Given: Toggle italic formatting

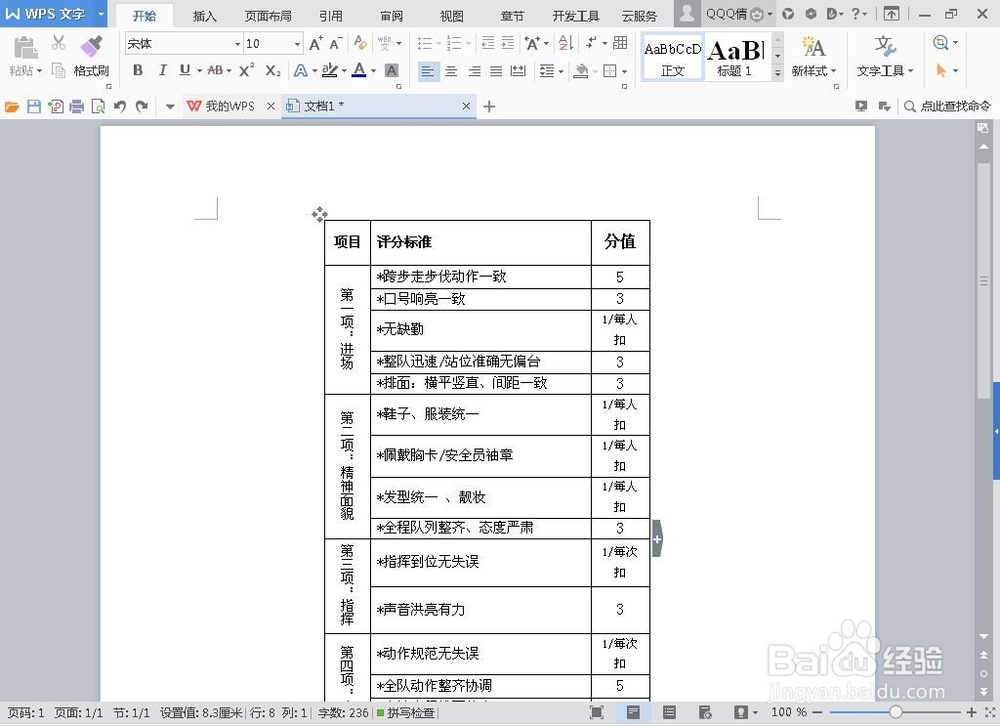Looking at the screenshot, I should (163, 70).
